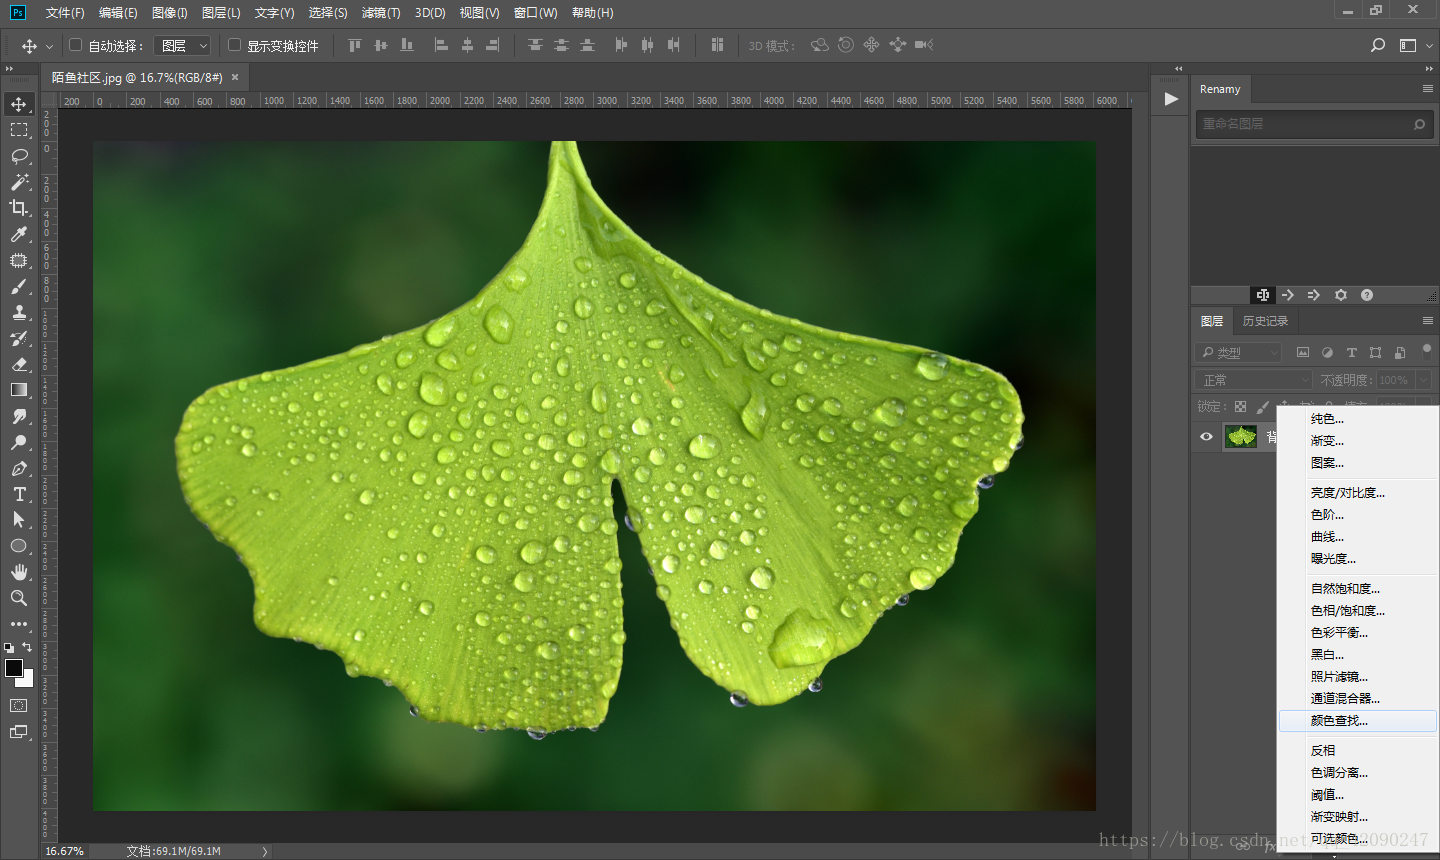
Task: Enable the 显示变换控件 checkbox
Action: 234,45
